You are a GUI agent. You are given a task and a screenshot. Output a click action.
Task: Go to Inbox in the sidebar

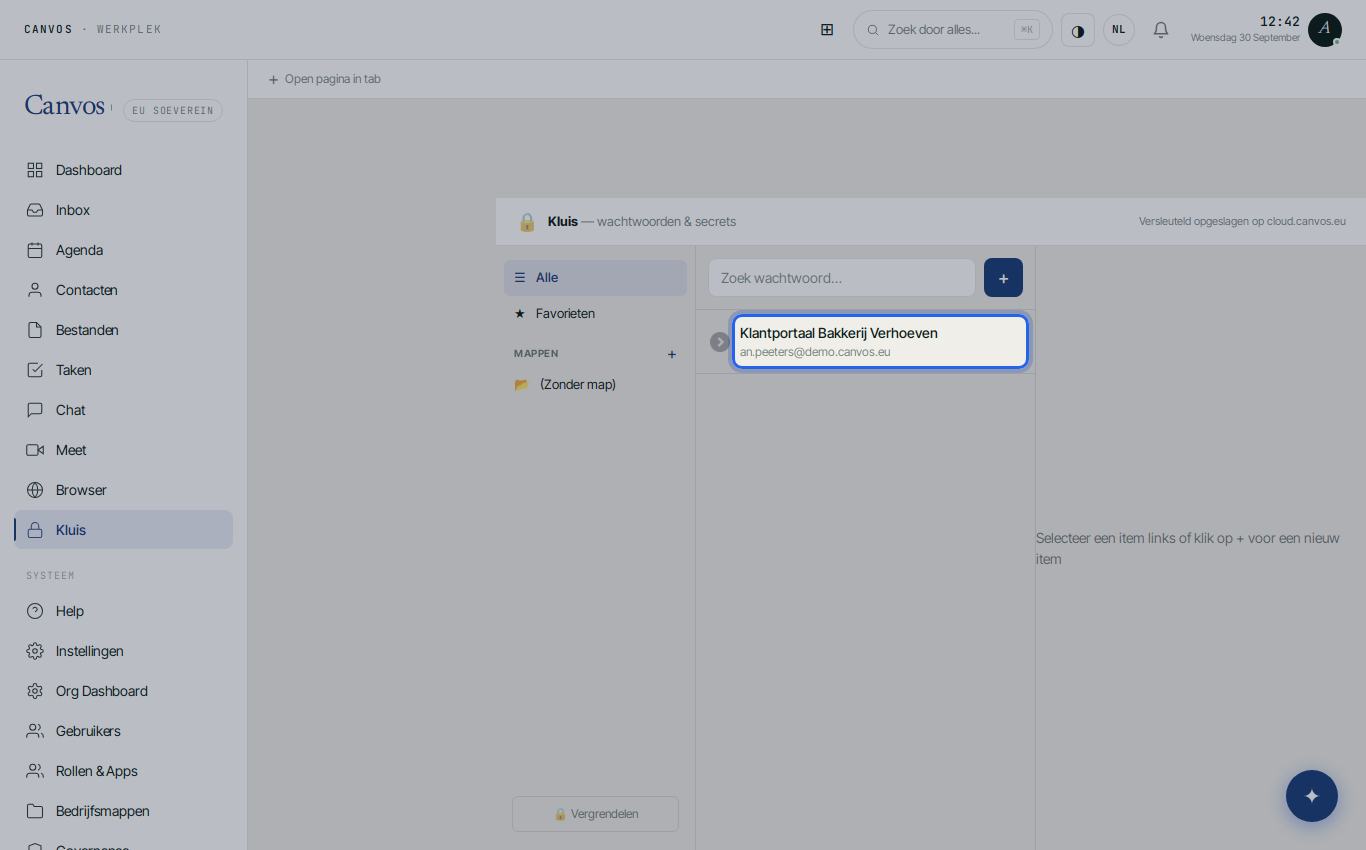pyautogui.click(x=123, y=210)
